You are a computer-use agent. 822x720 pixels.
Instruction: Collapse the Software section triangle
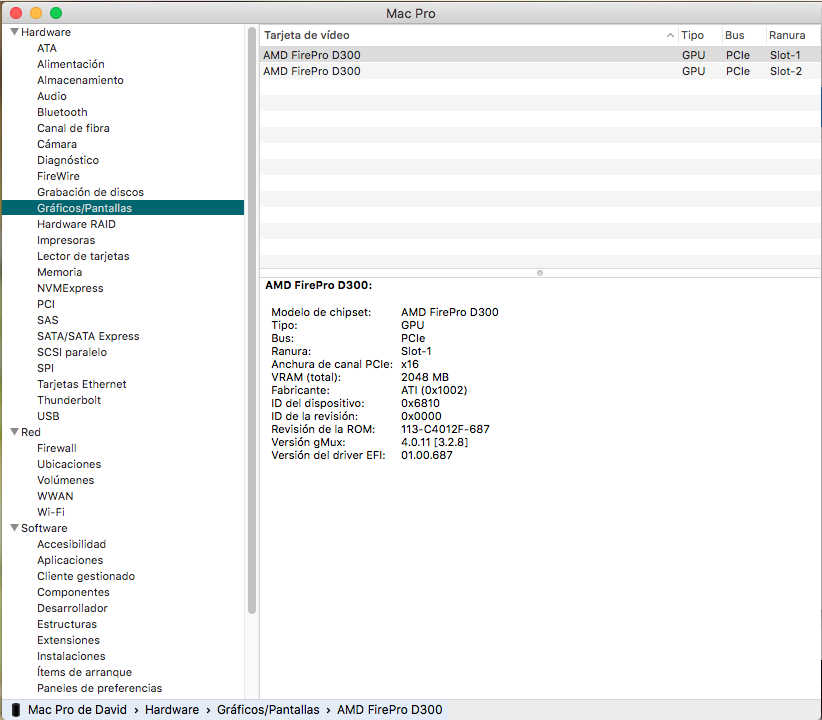(x=14, y=528)
